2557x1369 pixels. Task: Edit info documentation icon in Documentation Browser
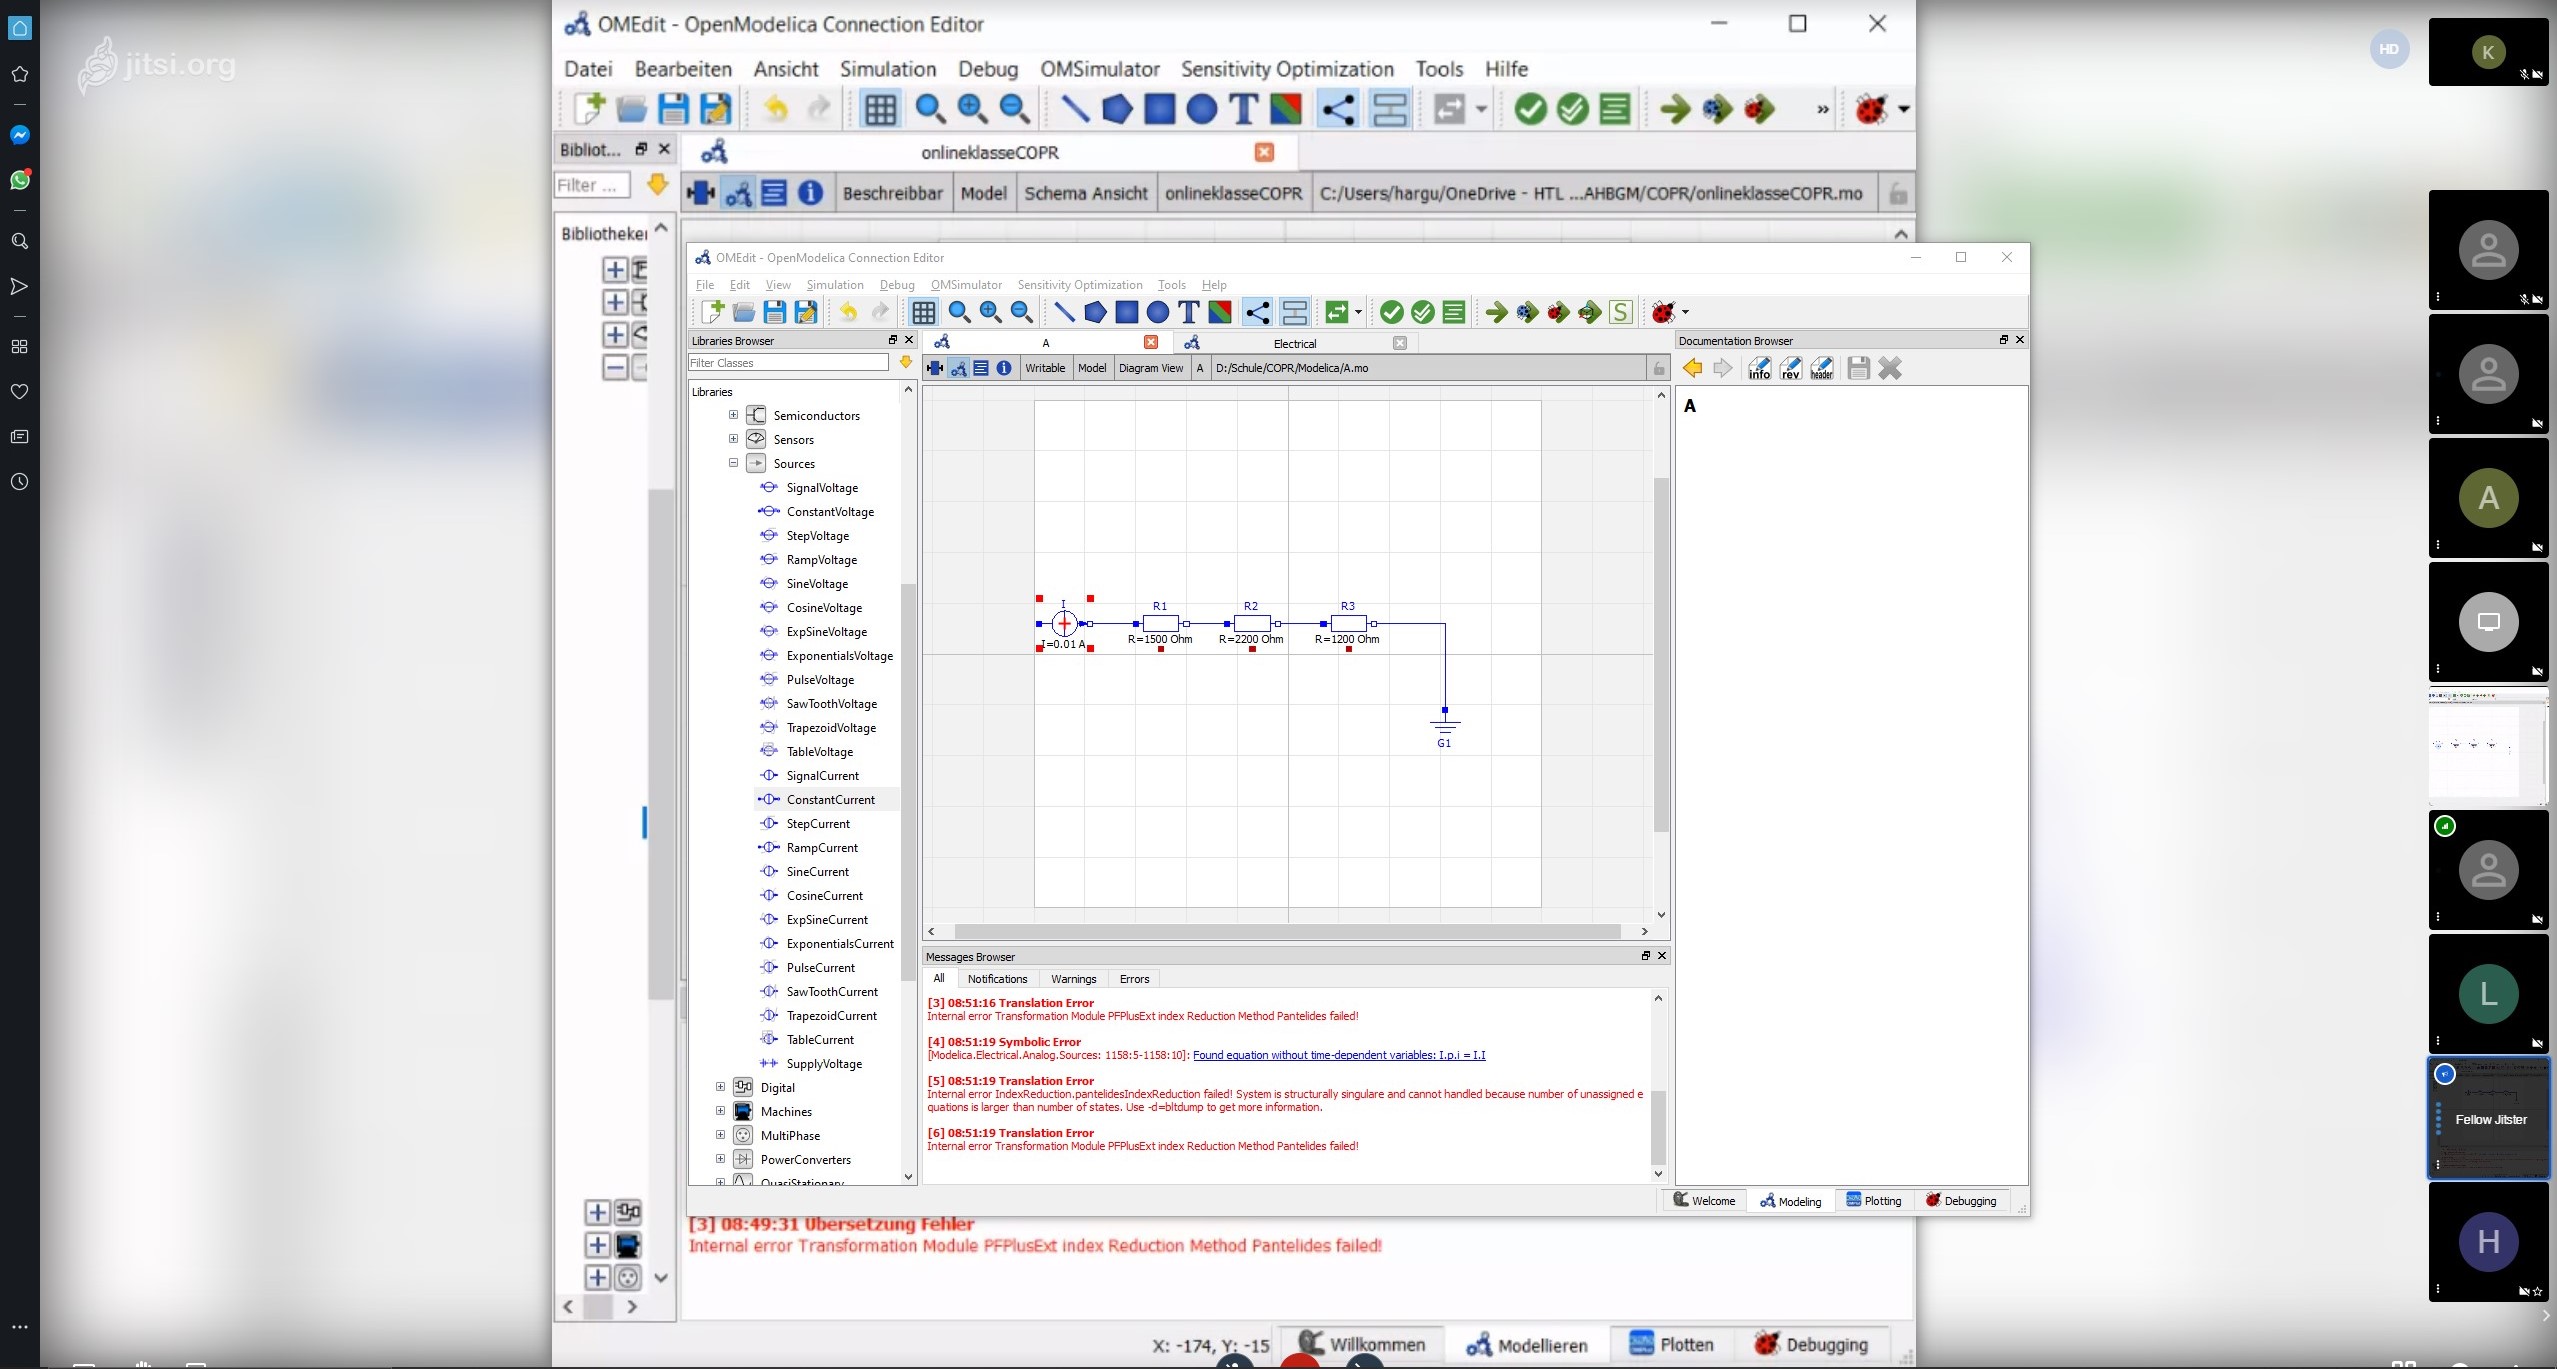[x=1759, y=369]
